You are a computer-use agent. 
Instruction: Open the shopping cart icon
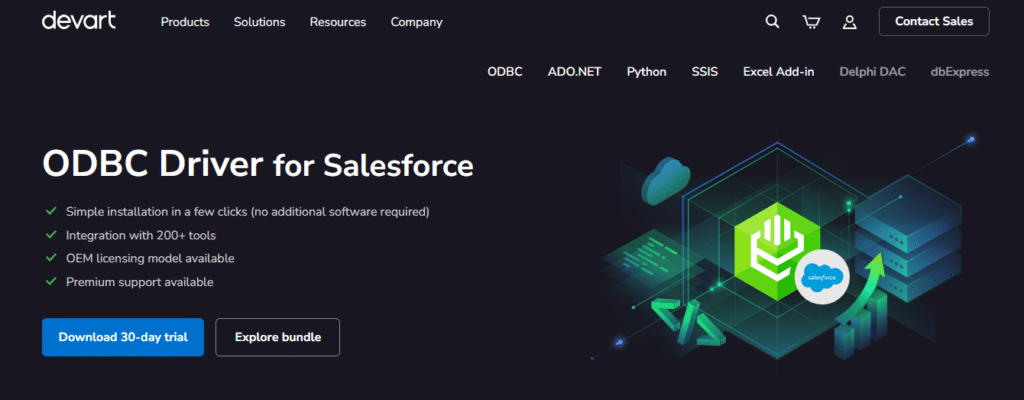(811, 22)
